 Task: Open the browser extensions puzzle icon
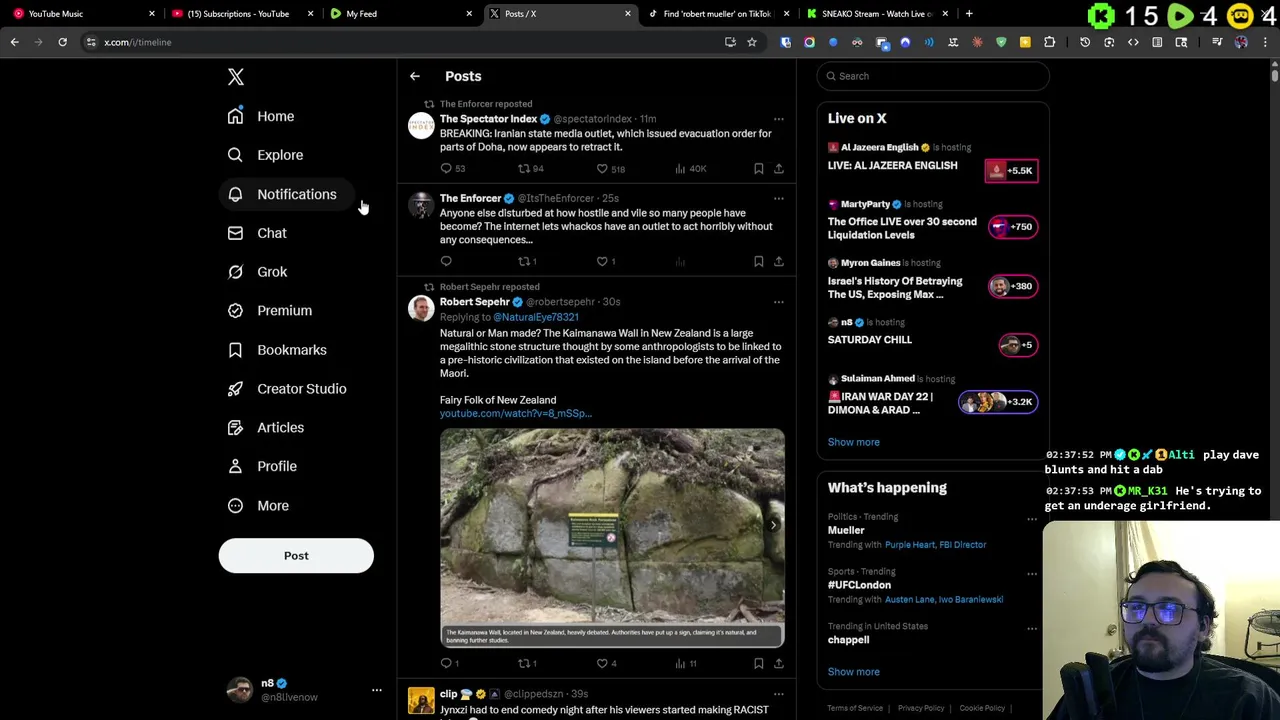coord(1049,42)
